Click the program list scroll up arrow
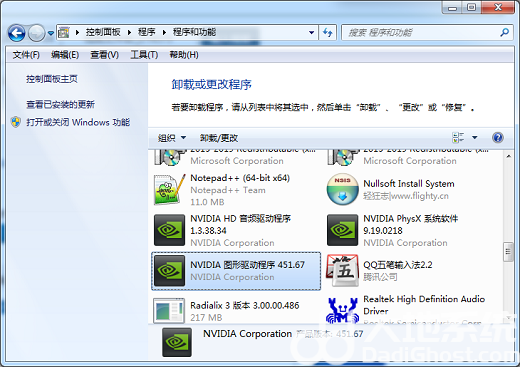 508,156
